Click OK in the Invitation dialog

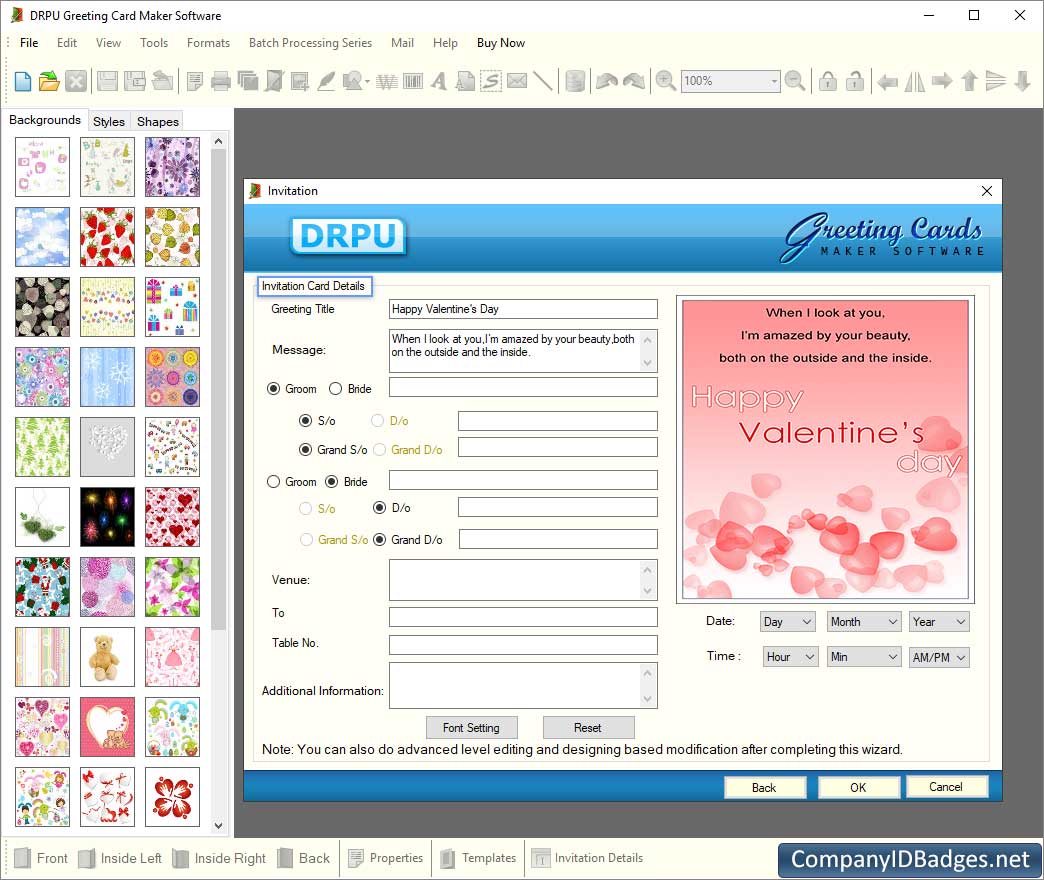point(858,787)
